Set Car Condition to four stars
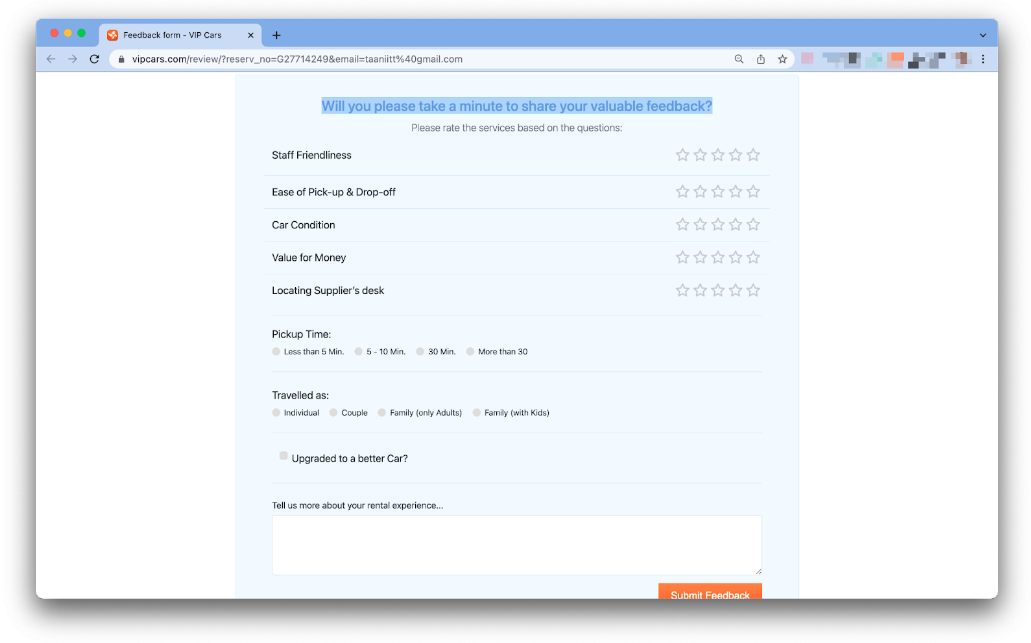Image resolution: width=1031 pixels, height=643 pixels. (x=735, y=225)
